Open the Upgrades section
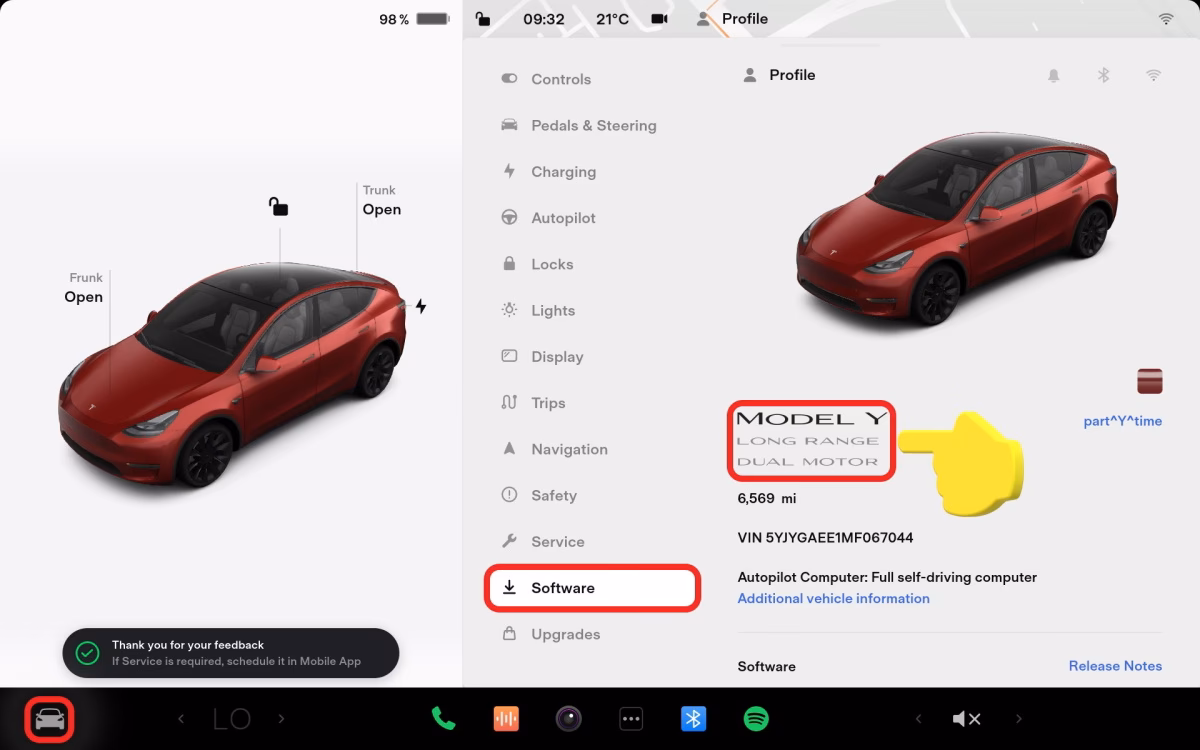The image size is (1200, 750). pyautogui.click(x=565, y=633)
